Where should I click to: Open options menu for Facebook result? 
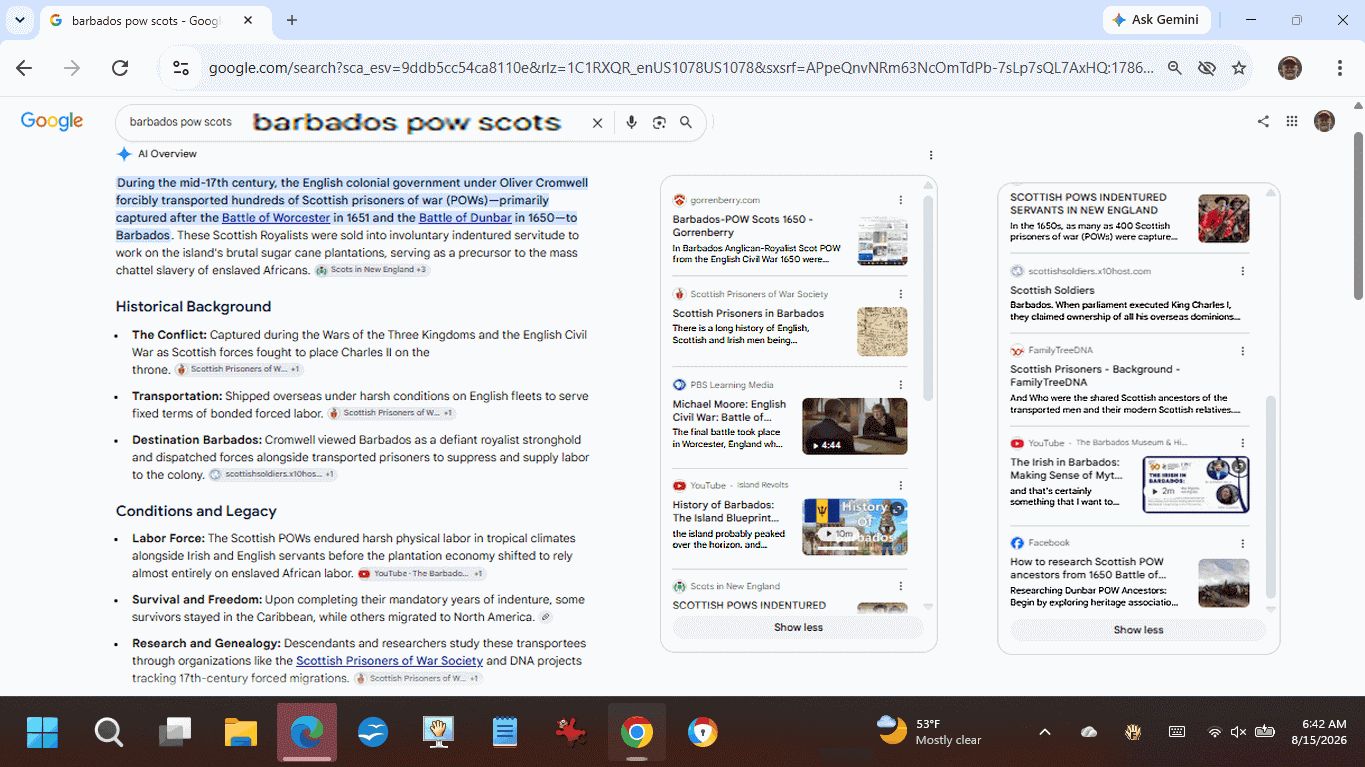pyautogui.click(x=1243, y=543)
